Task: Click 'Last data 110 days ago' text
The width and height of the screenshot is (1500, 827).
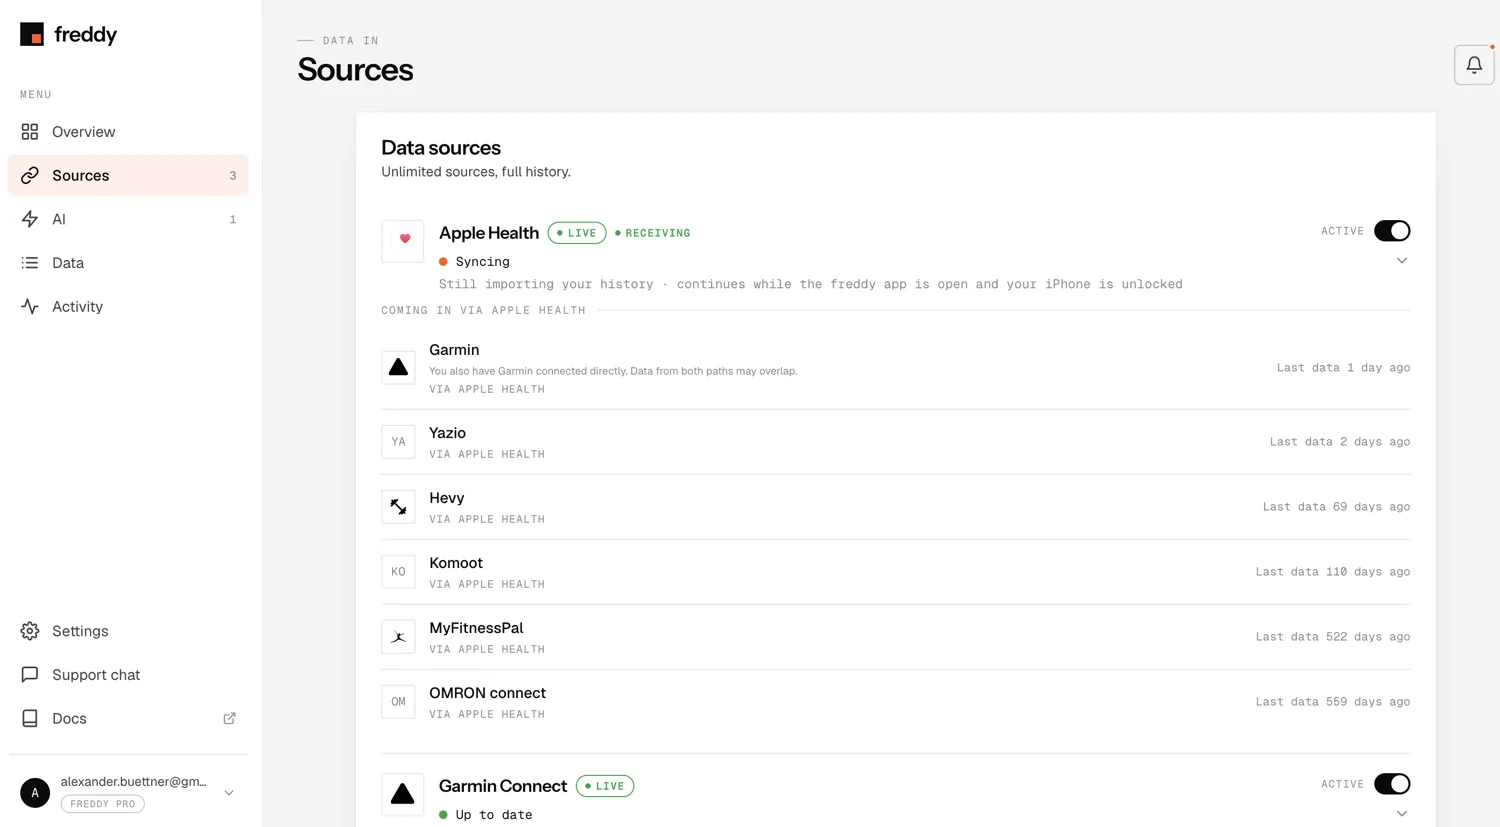Action: pyautogui.click(x=1333, y=572)
